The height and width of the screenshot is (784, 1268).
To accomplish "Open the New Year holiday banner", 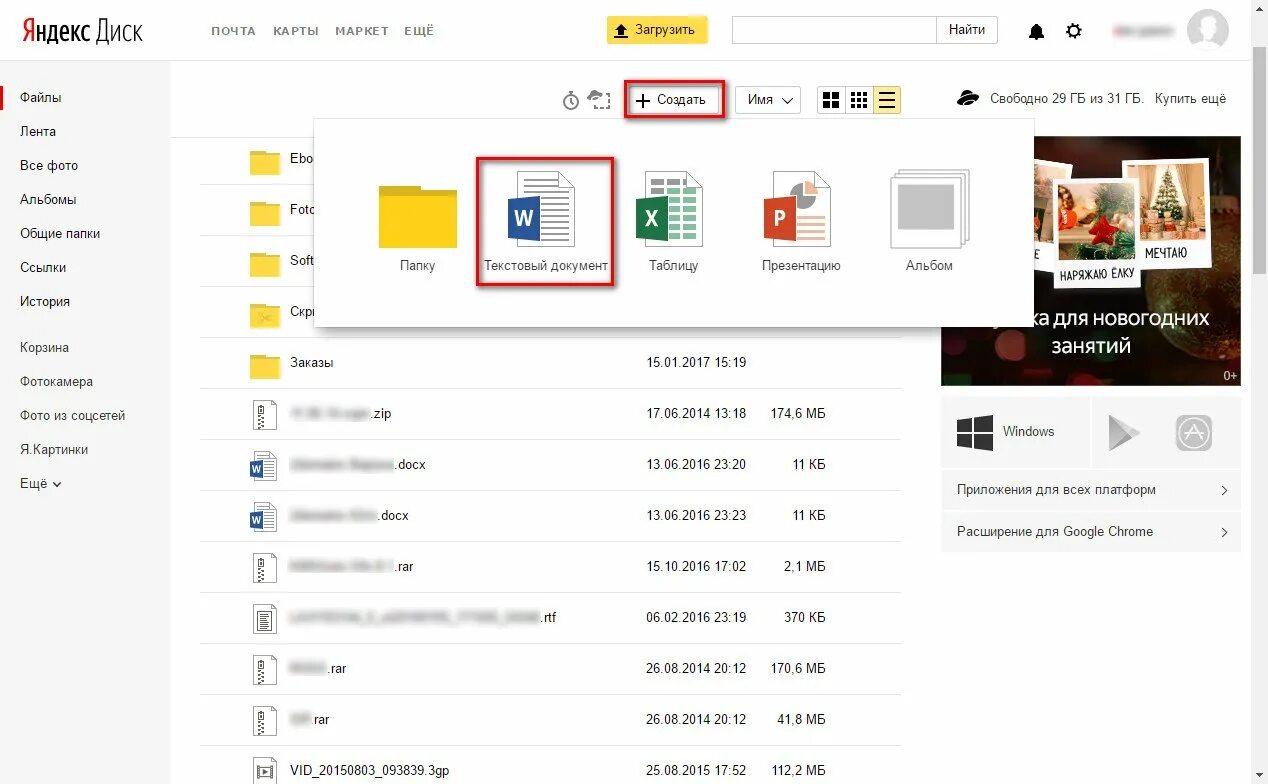I will point(1091,261).
